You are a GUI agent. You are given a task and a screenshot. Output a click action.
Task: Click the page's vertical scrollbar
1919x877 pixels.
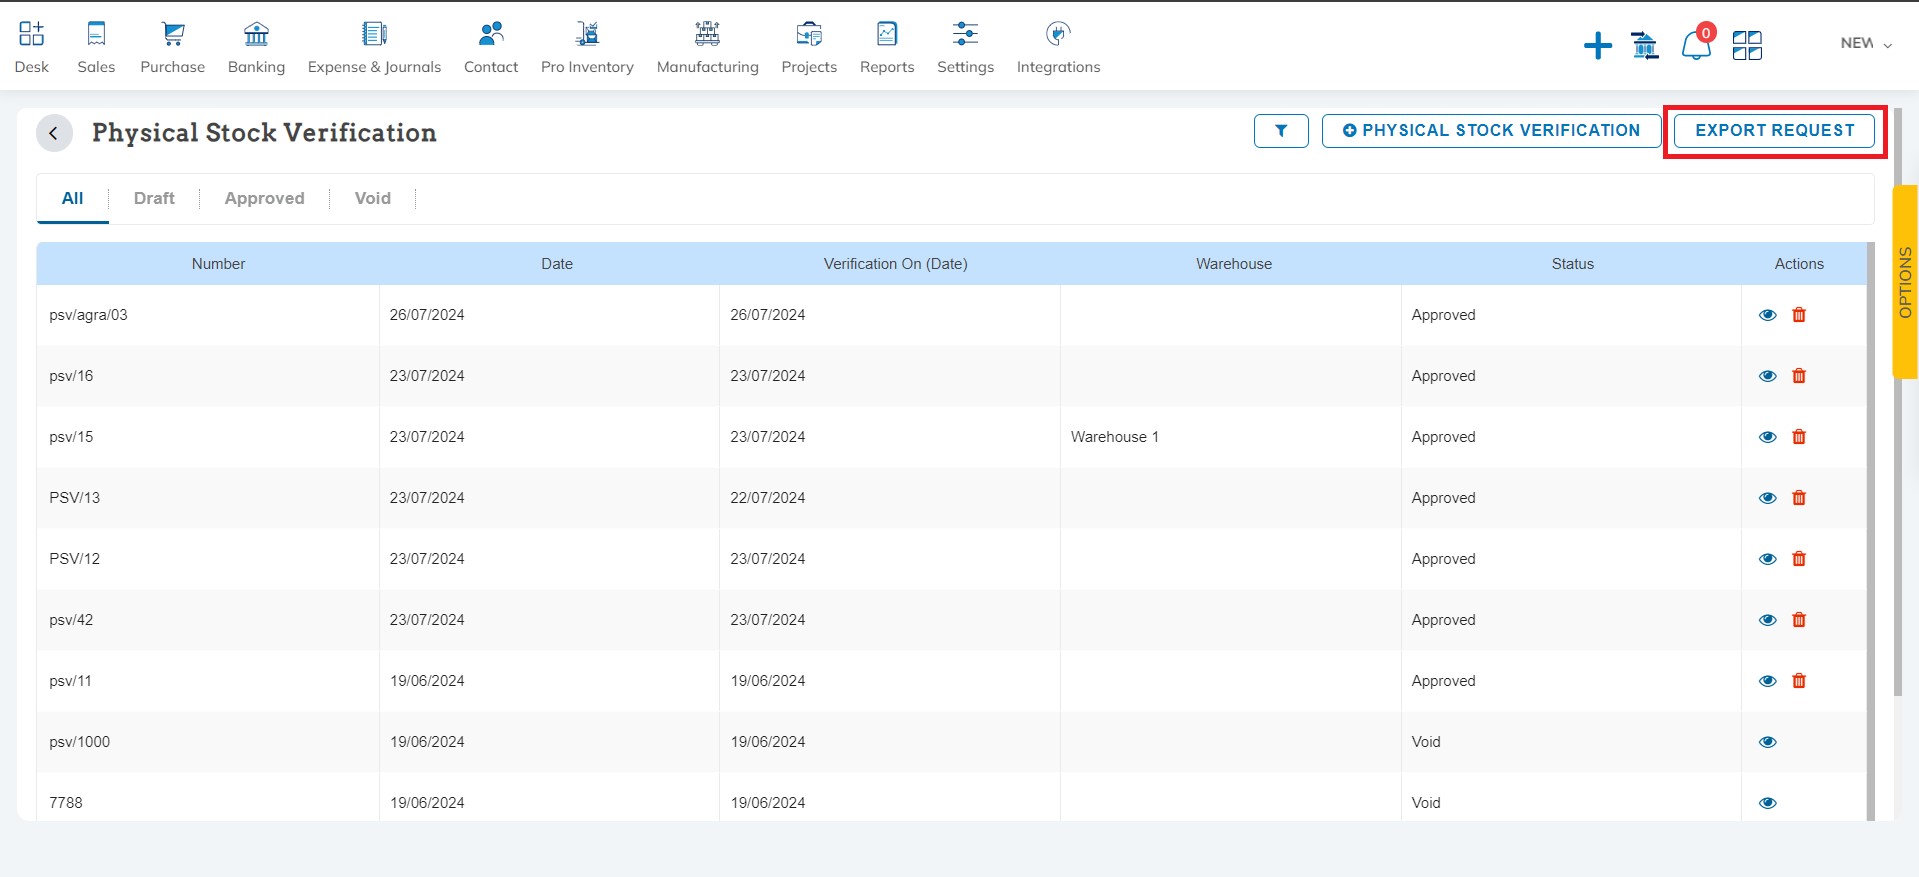pos(1898,400)
